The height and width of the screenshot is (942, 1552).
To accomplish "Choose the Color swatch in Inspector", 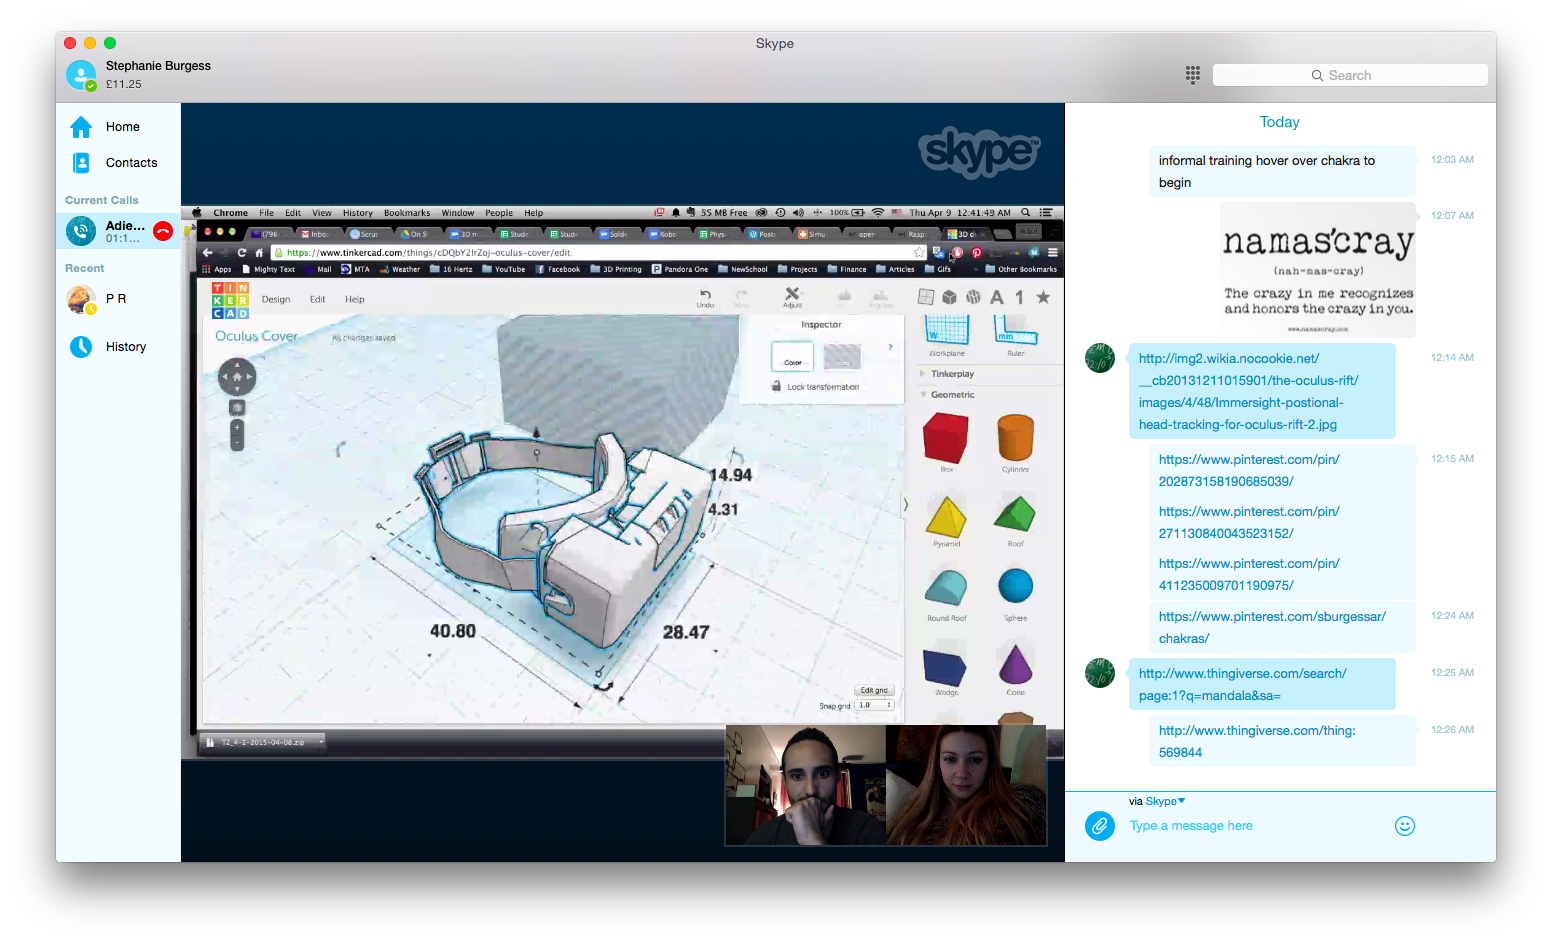I will point(792,357).
